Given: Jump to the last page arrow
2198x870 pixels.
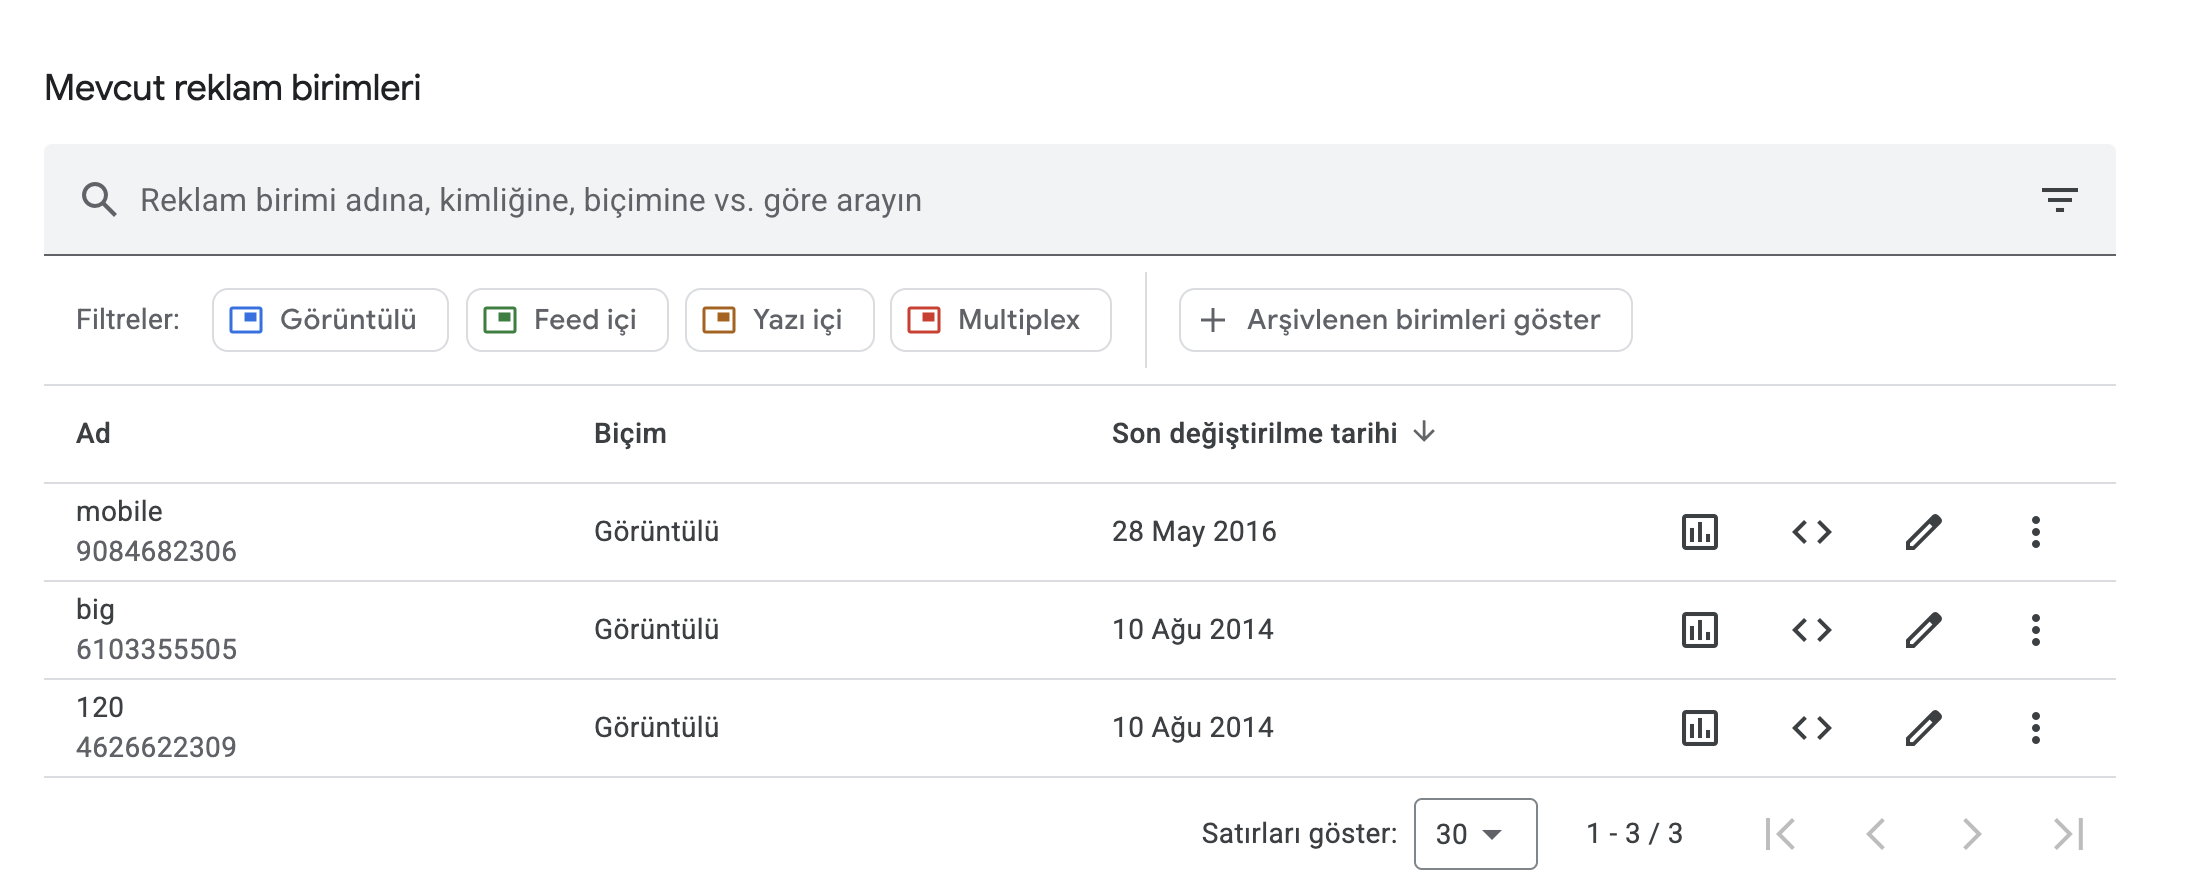Looking at the screenshot, I should click(x=2069, y=834).
